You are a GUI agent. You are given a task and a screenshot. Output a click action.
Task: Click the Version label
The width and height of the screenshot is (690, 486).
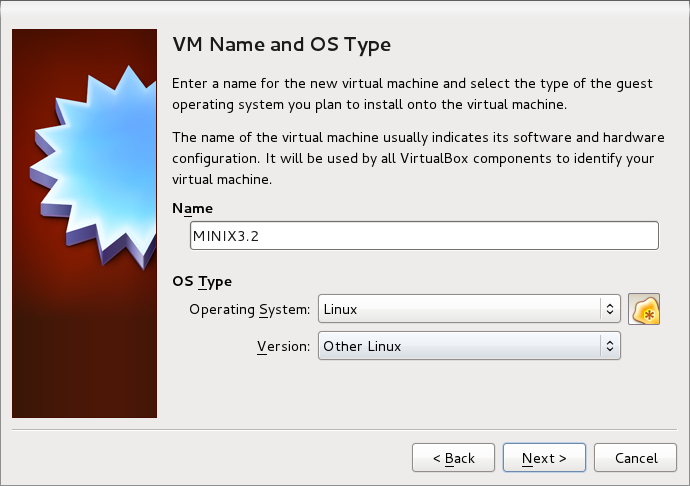point(284,346)
